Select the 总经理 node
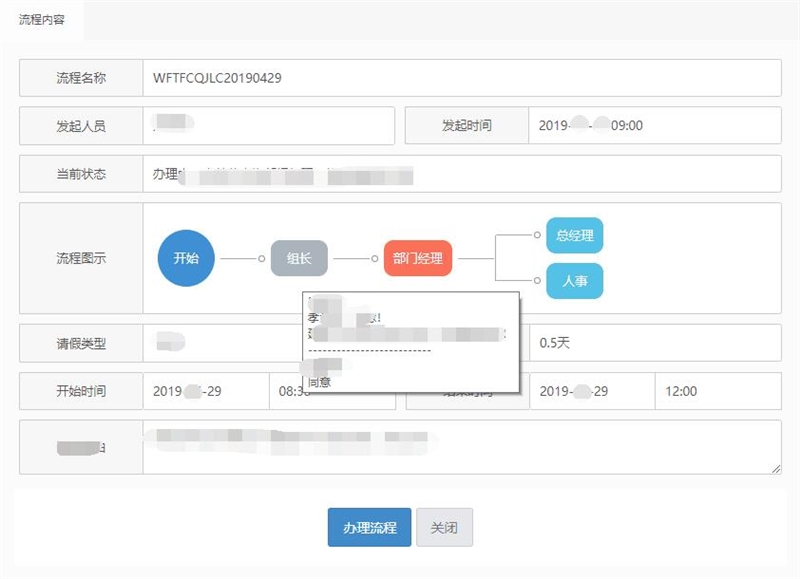 click(x=573, y=236)
